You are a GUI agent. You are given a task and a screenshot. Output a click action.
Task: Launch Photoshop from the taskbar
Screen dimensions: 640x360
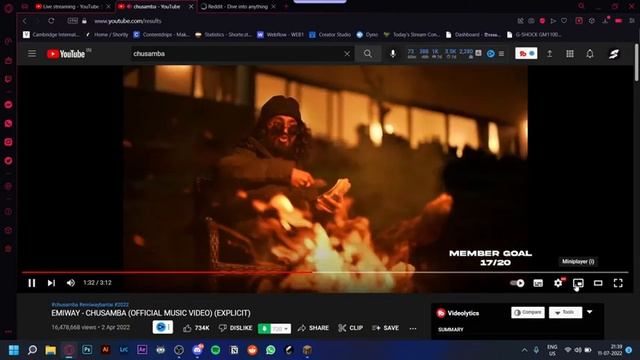tap(87, 350)
